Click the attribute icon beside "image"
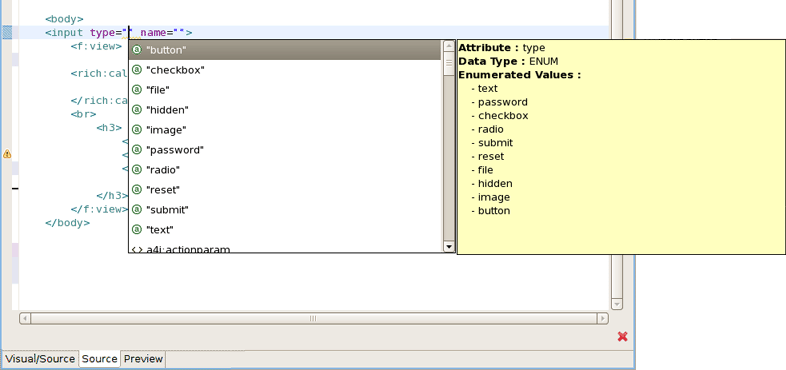The width and height of the screenshot is (786, 370). 136,129
